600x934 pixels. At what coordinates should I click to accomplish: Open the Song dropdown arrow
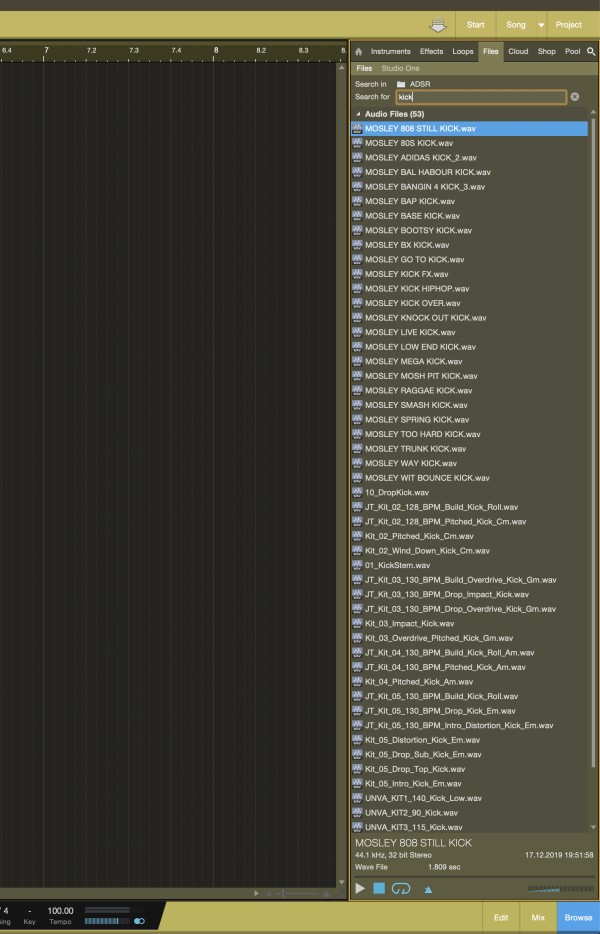pos(541,25)
